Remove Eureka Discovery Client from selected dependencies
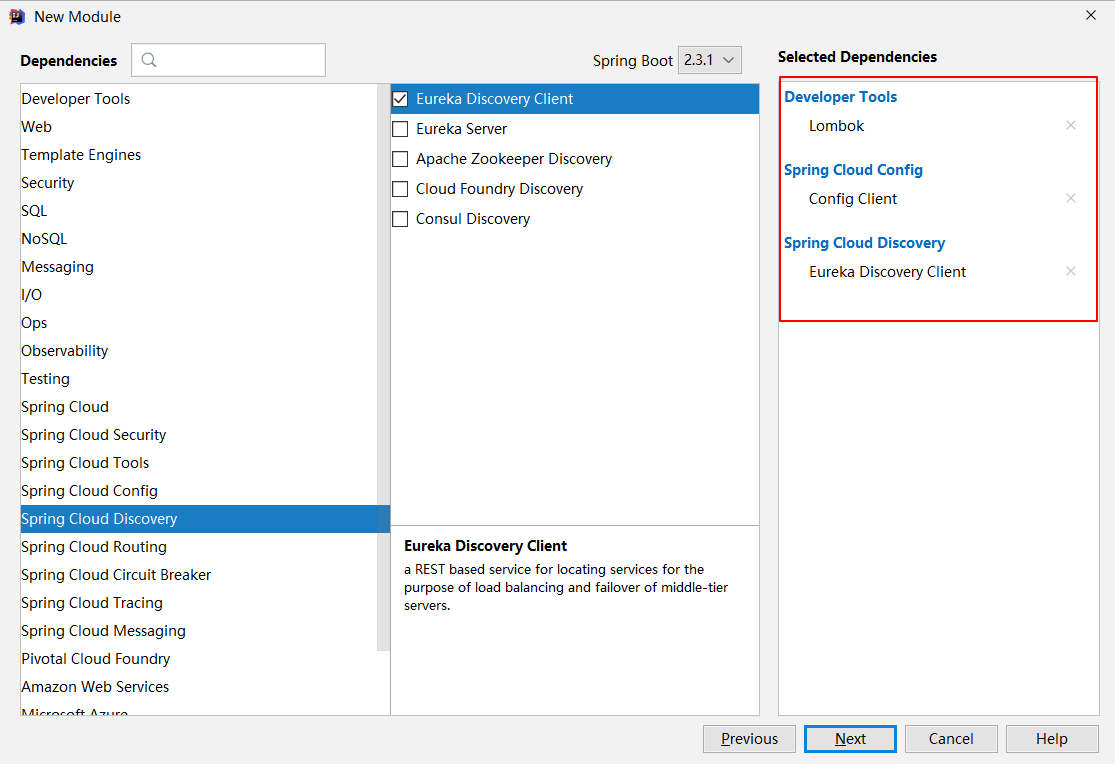This screenshot has height=764, width=1115. coord(1070,271)
